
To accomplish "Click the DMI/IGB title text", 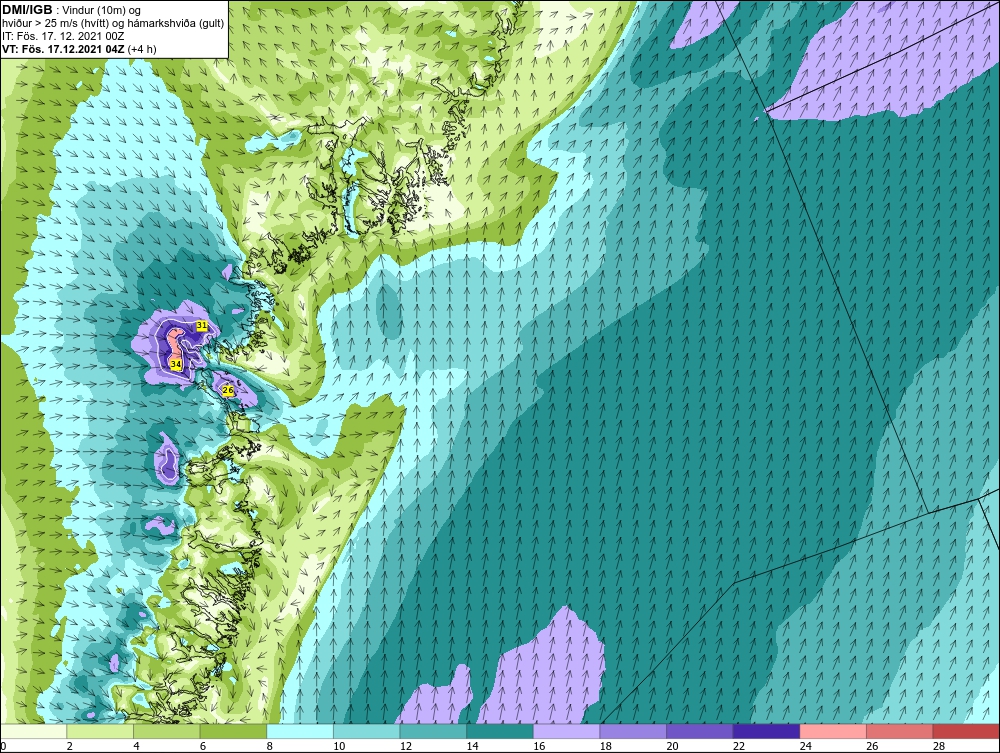I will [x=27, y=10].
